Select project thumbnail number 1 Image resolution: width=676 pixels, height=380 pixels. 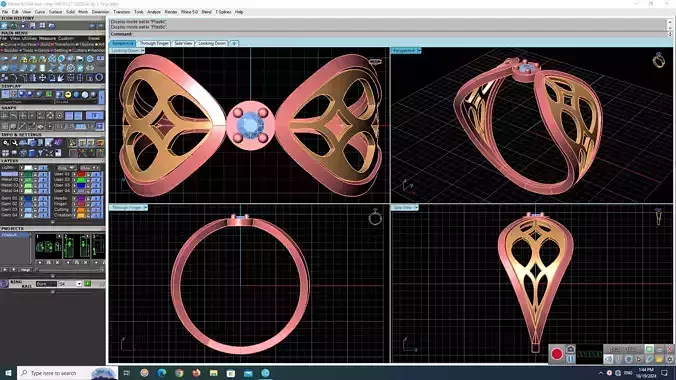(49, 247)
